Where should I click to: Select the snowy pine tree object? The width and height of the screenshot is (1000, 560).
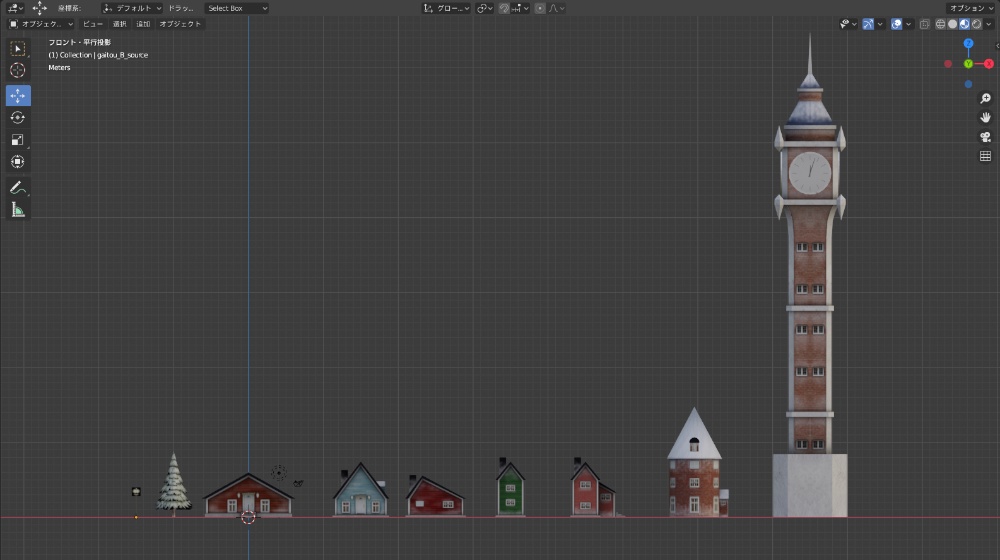[173, 485]
